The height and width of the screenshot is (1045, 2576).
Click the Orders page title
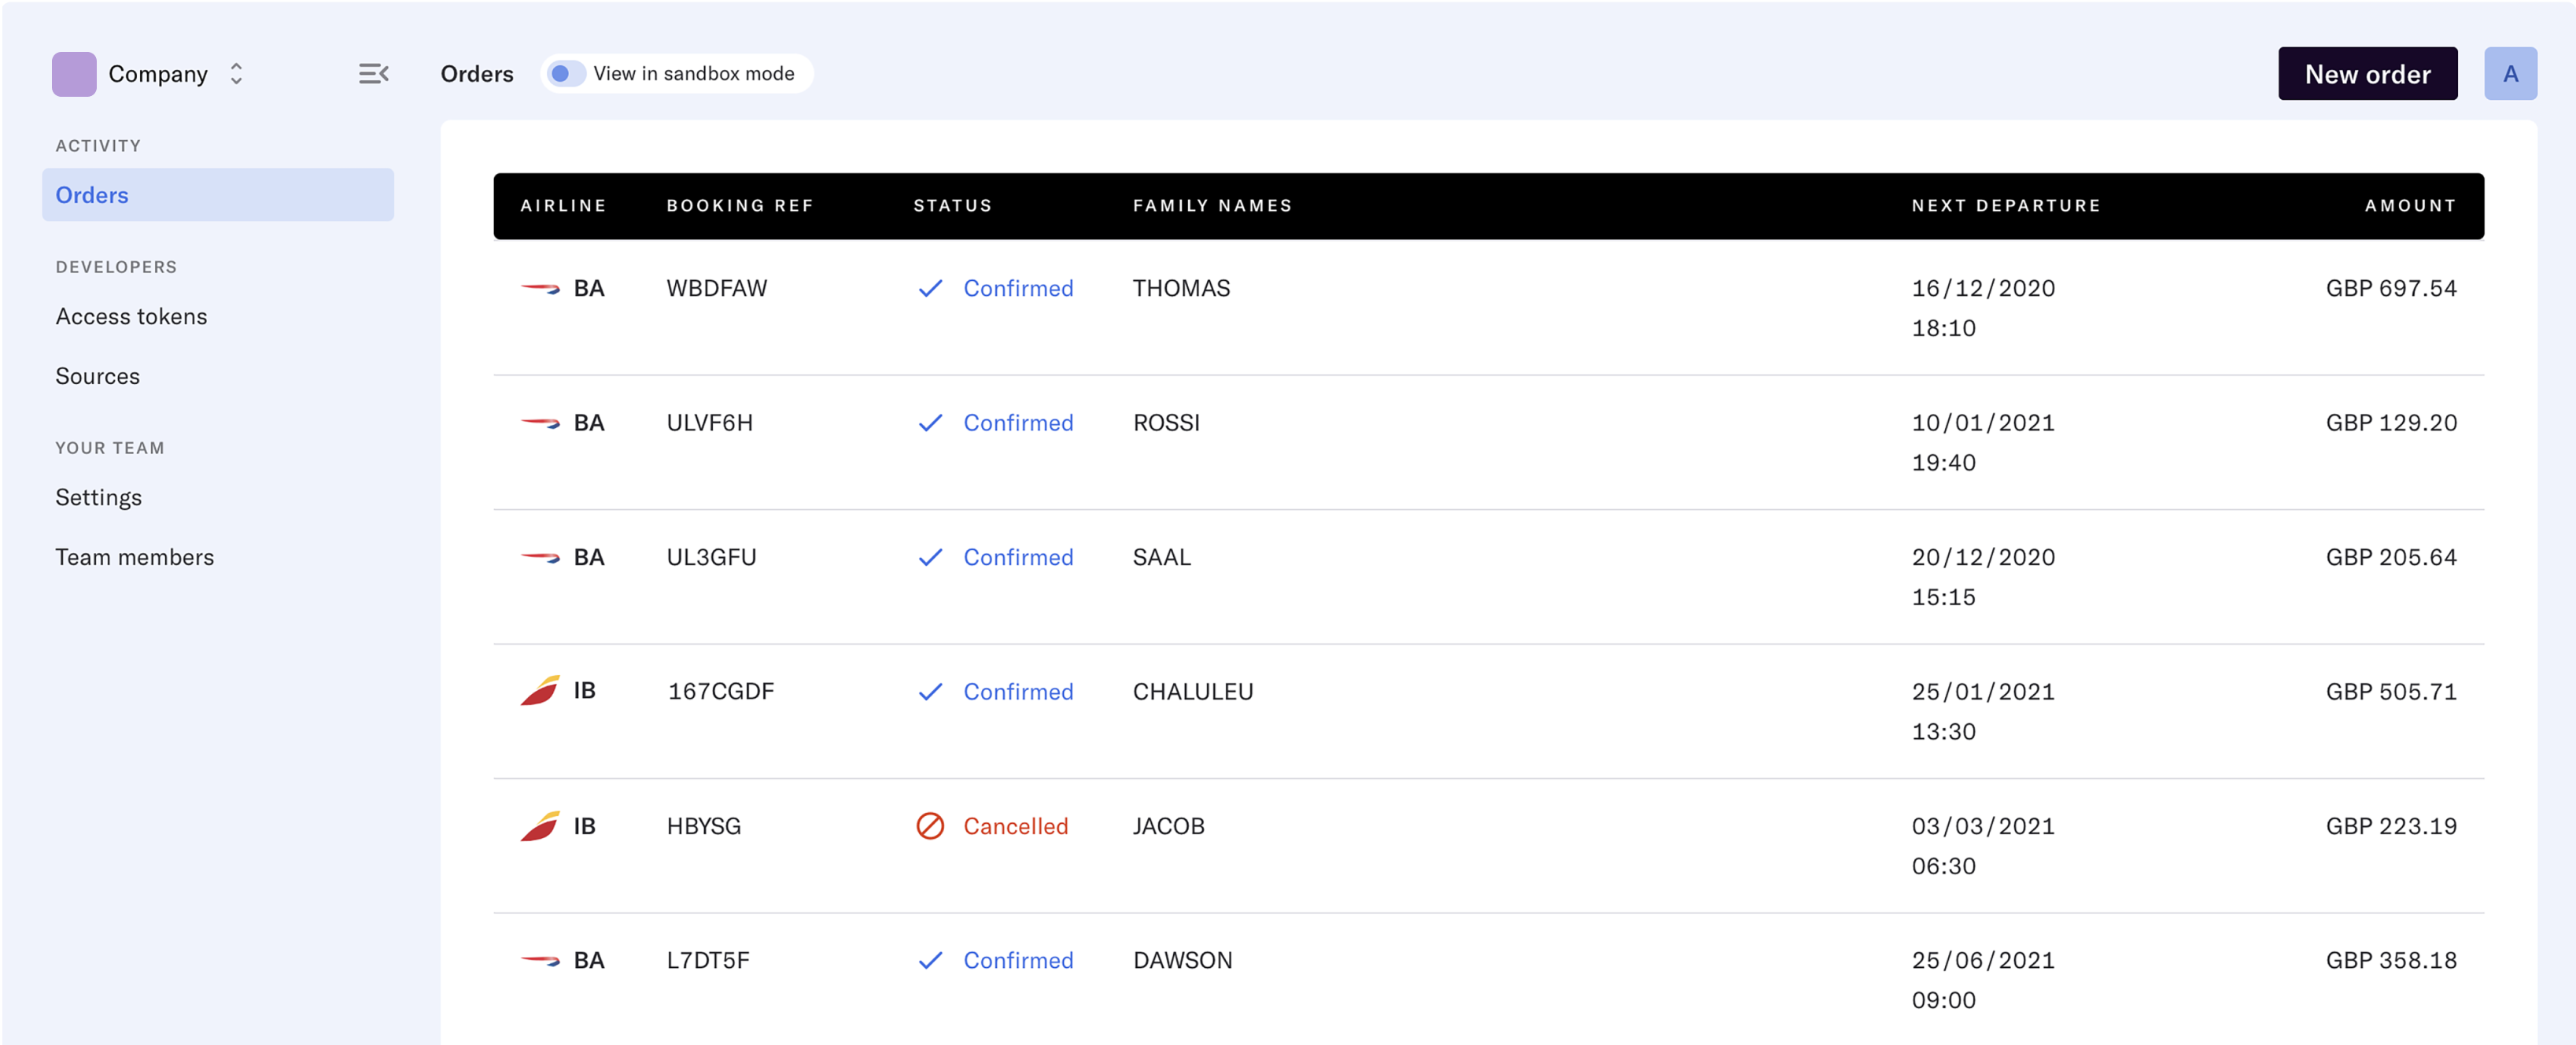coord(477,74)
